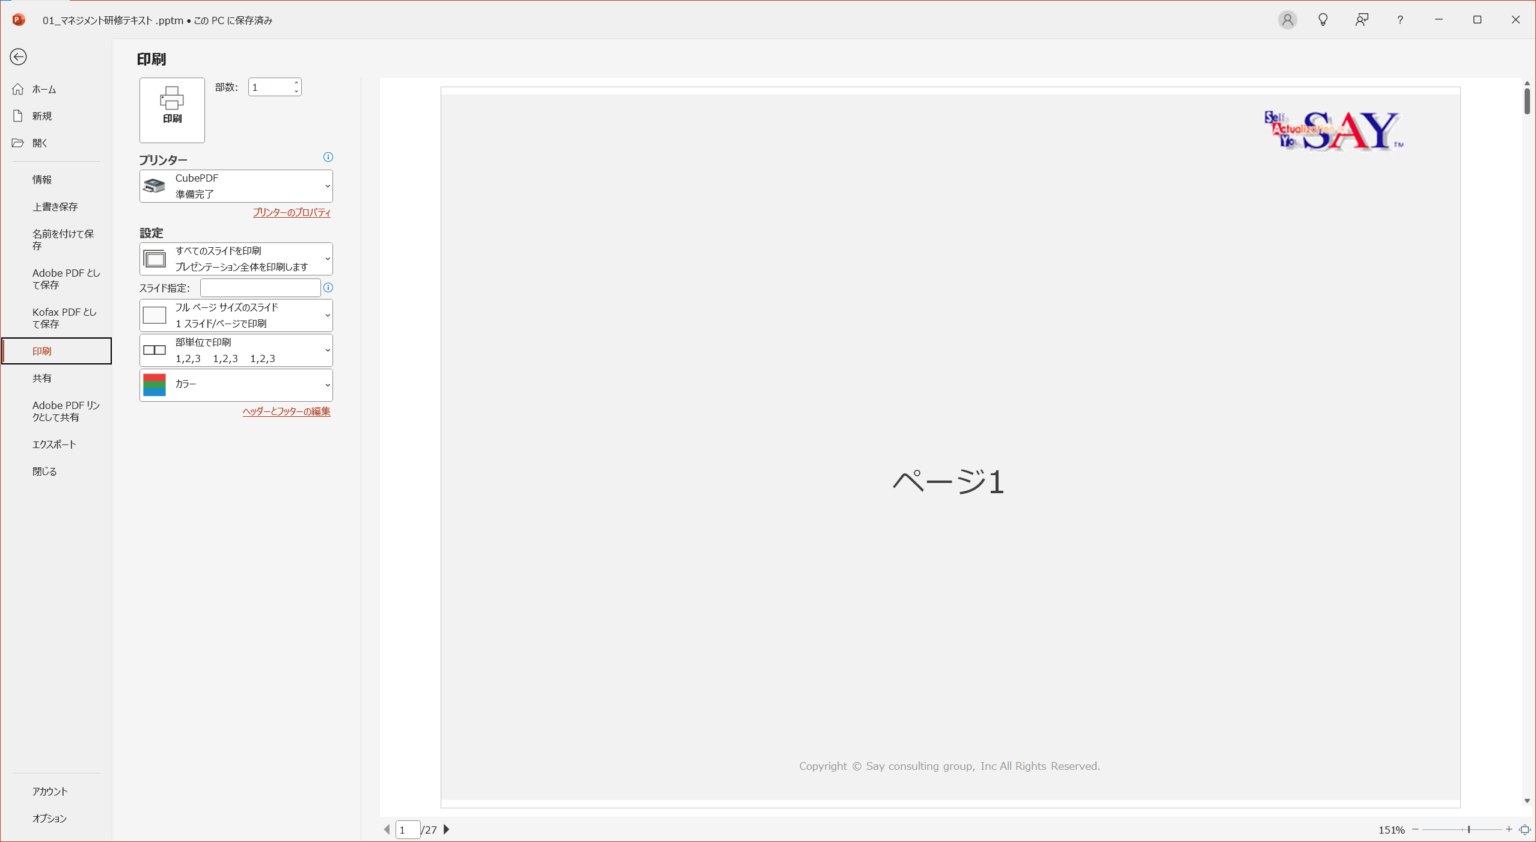
Task: Click the プリンターのプロパティ link
Action: (x=291, y=212)
